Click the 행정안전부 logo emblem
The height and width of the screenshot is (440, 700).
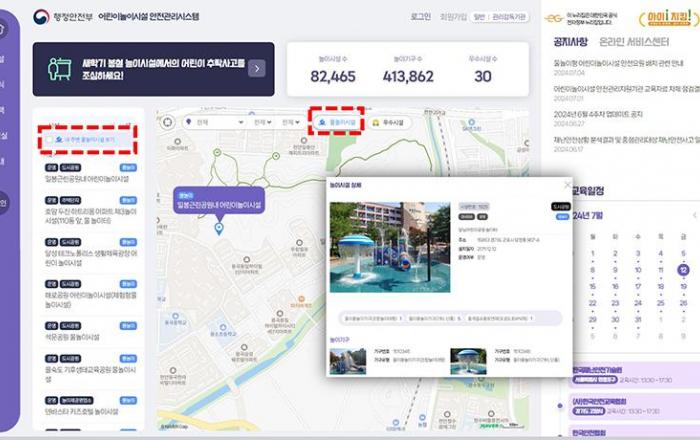click(41, 17)
